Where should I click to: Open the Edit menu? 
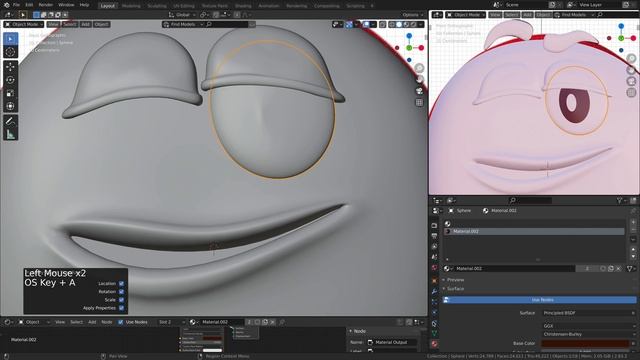click(29, 5)
